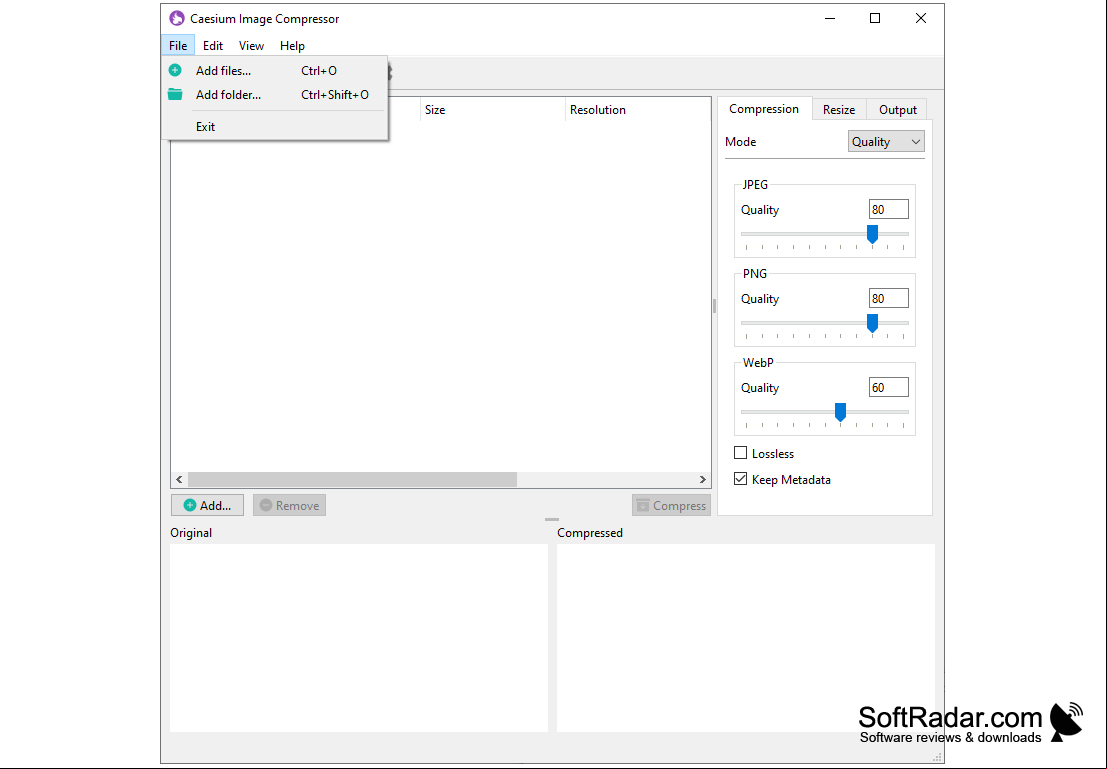Click the Resolution column header

point(638,109)
